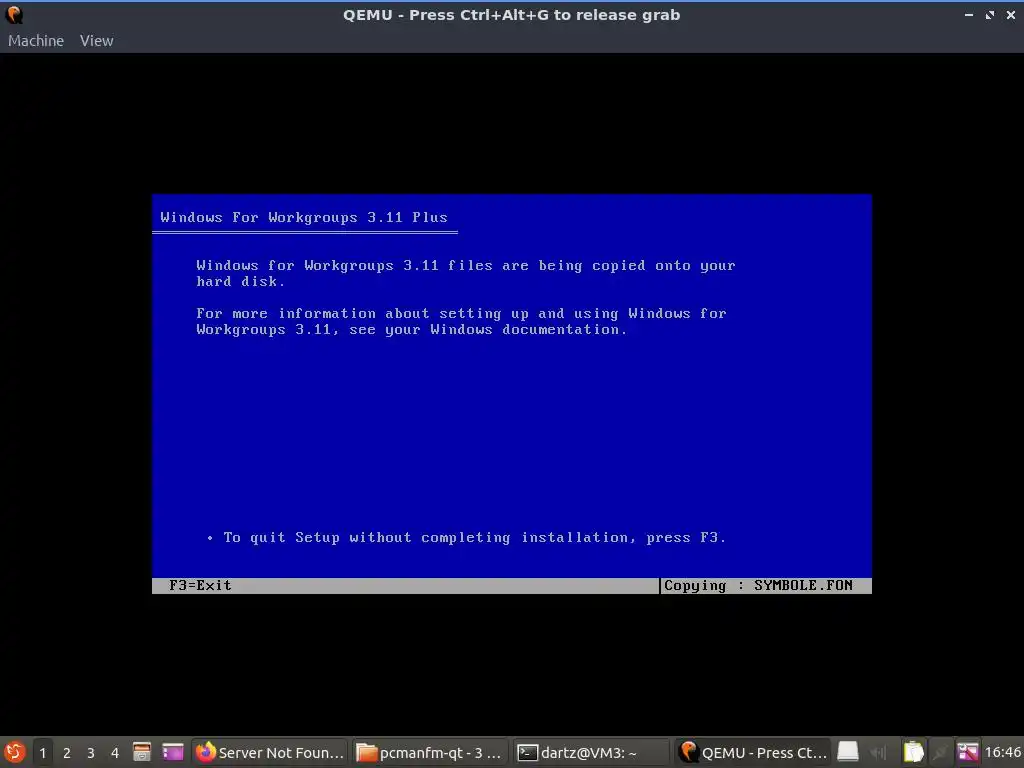Click the purple show-desktop panel icon
This screenshot has width=1024, height=768.
173,752
